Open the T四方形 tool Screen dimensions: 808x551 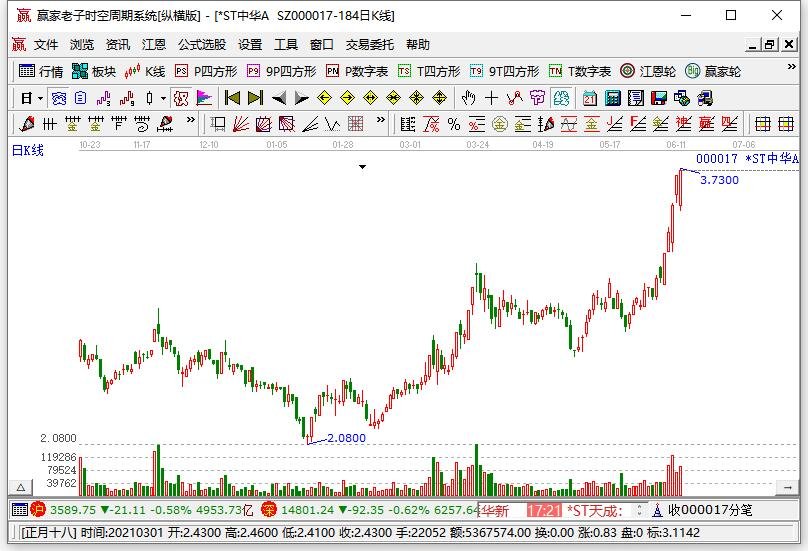pyautogui.click(x=429, y=71)
